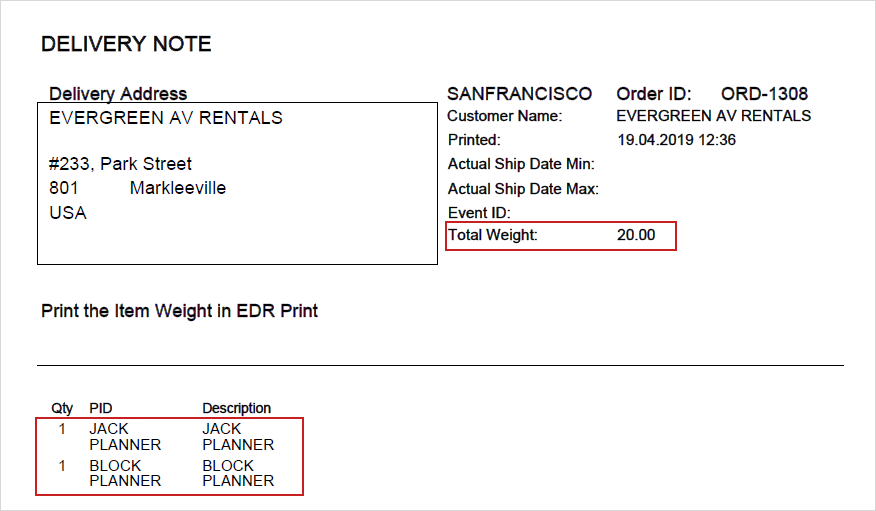Screen dimensions: 876x511
Task: Click the DELIVERY NOTE title
Action: 126,44
